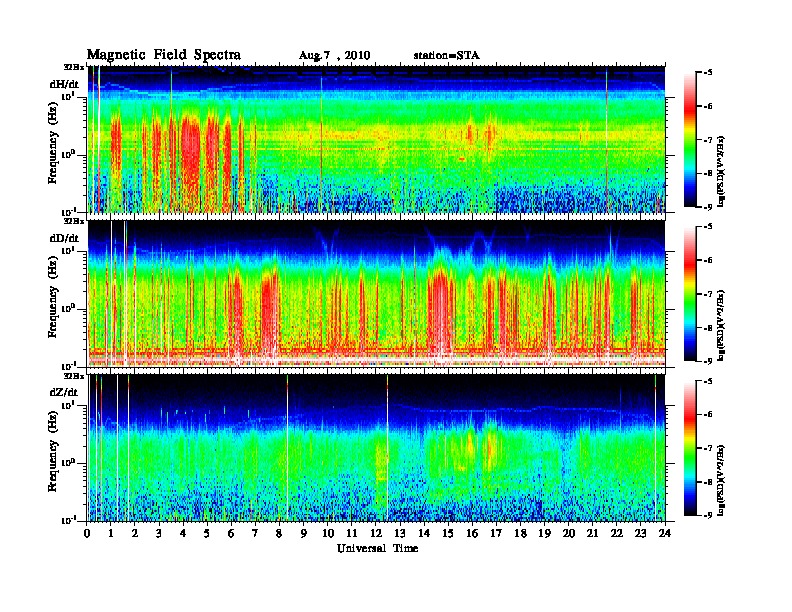Click the "23" tick on the Universal Time axis
This screenshot has width=792, height=612.
point(641,534)
